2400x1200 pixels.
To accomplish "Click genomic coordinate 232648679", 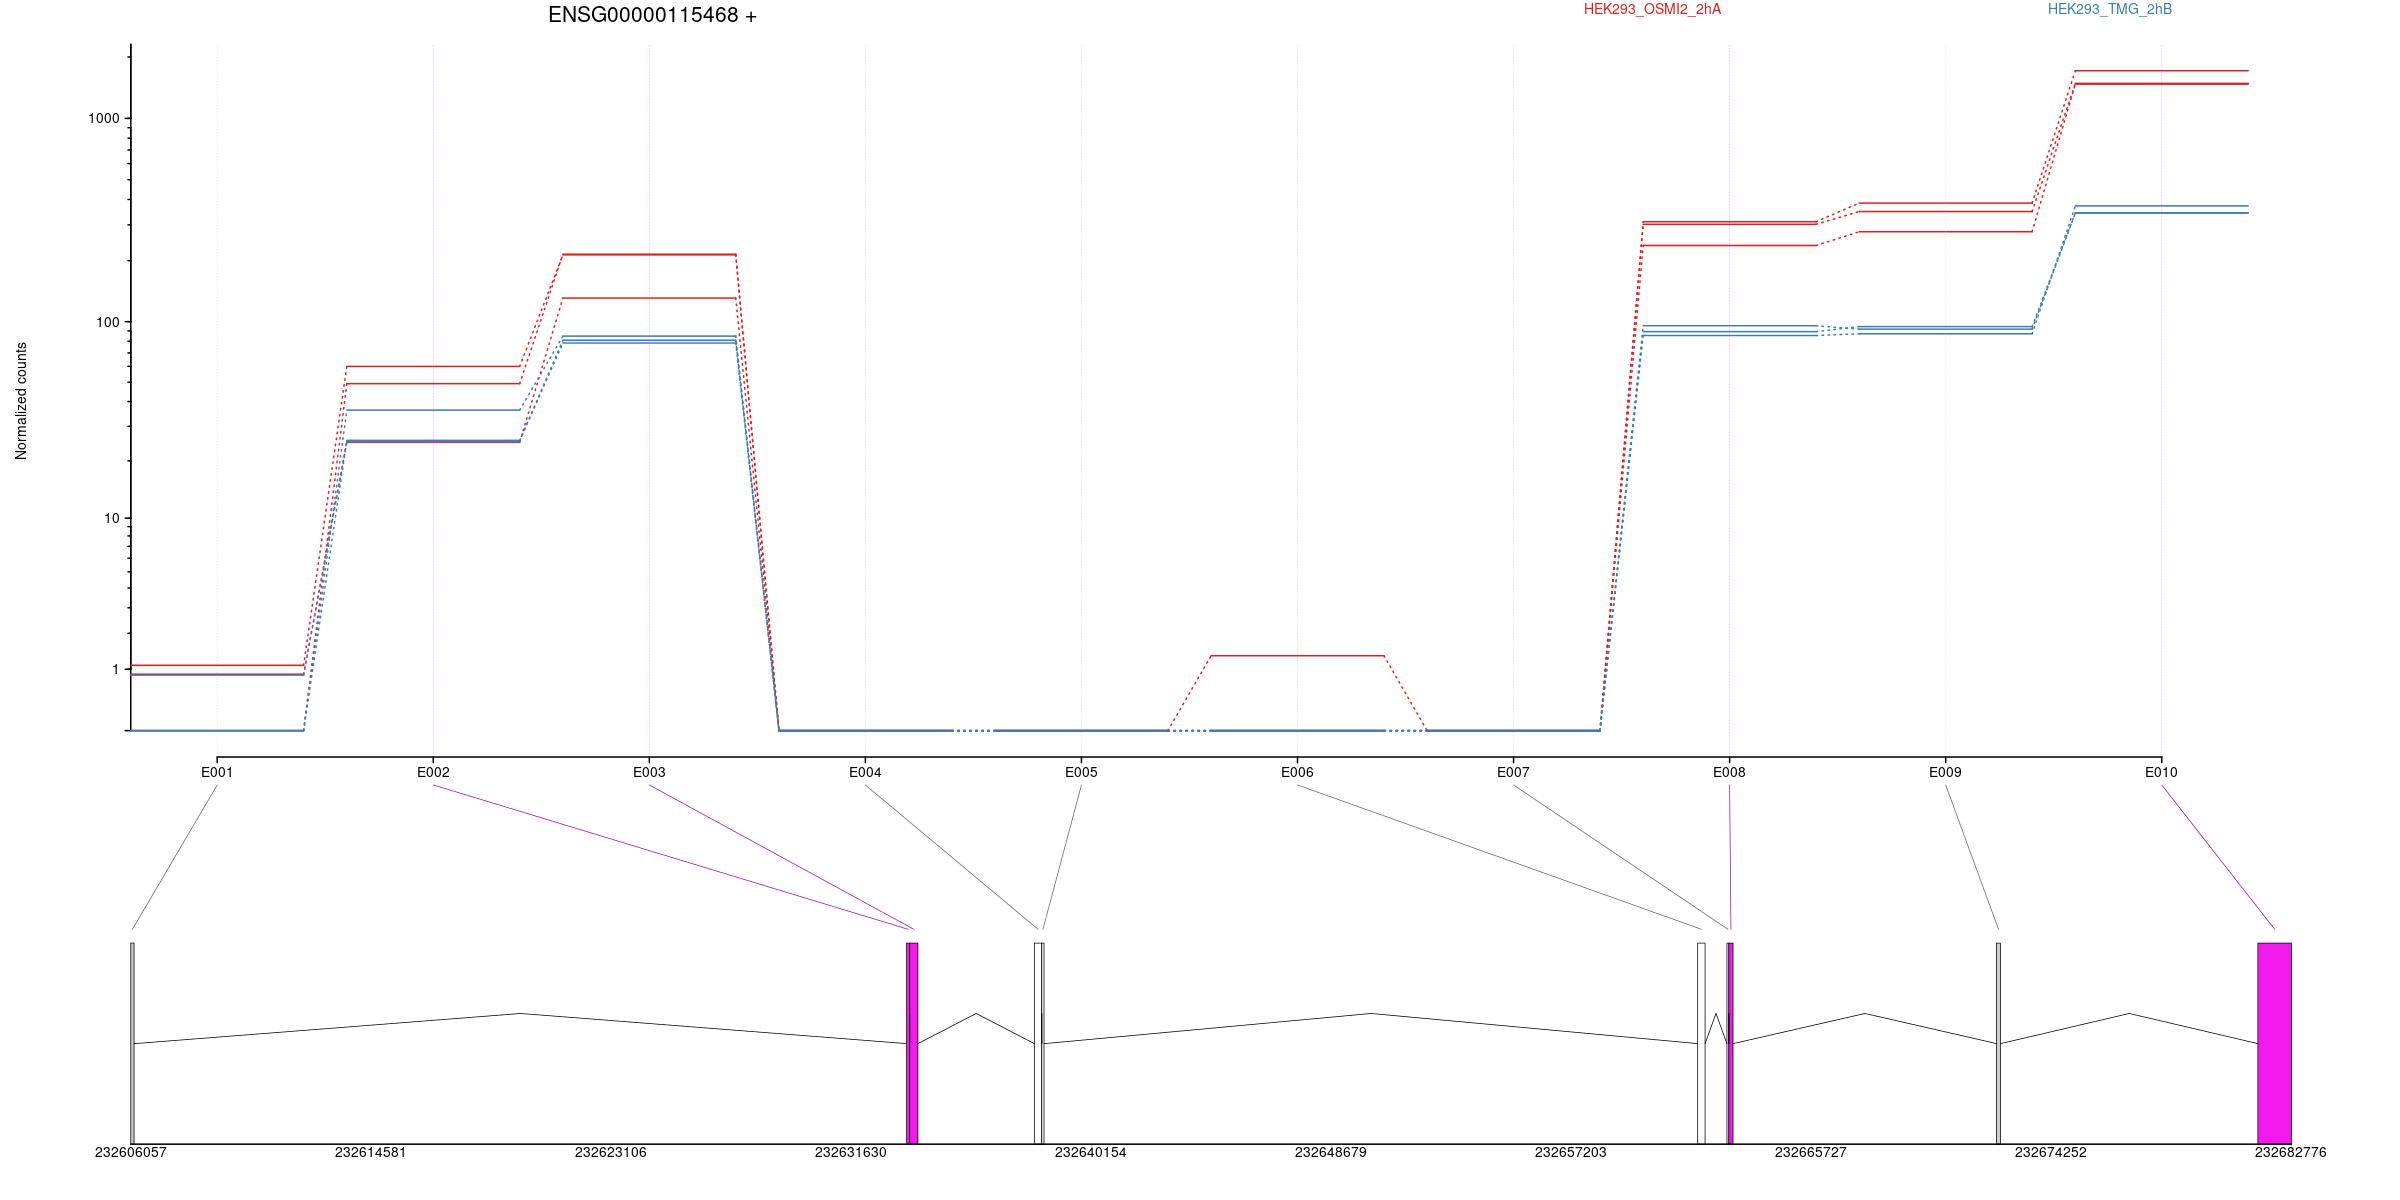I will [1331, 1152].
